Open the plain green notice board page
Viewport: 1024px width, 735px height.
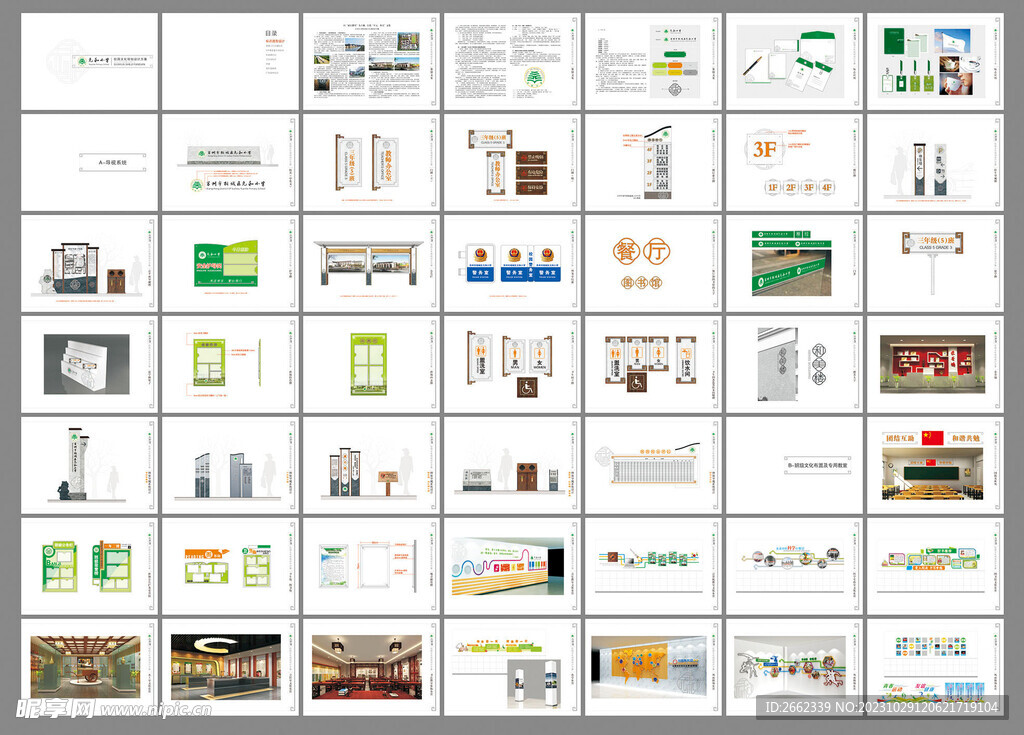coord(372,365)
